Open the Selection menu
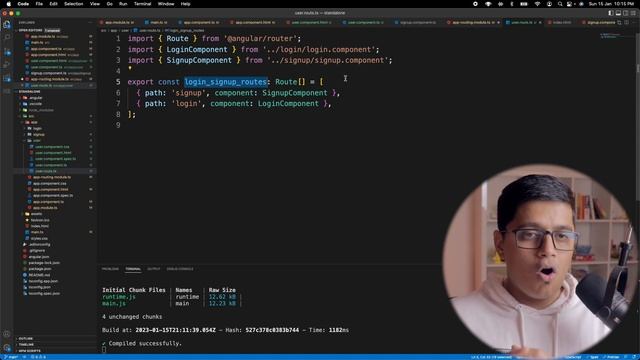The image size is (640, 360). 73,4
